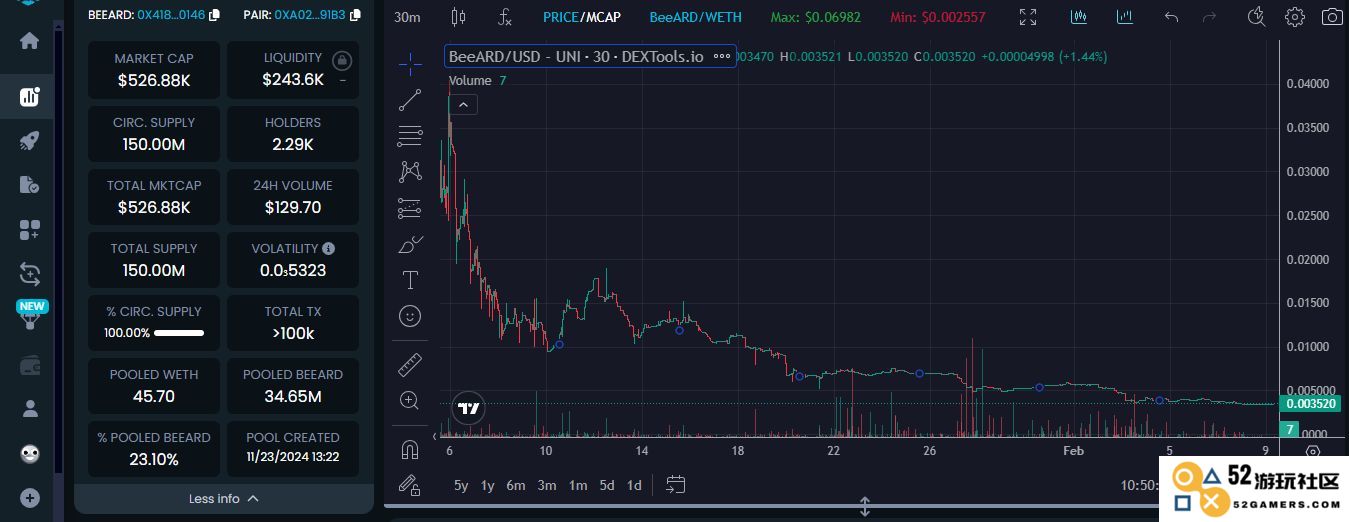
Task: Open the pair explorer chart icon in sidebar
Action: (x=29, y=96)
